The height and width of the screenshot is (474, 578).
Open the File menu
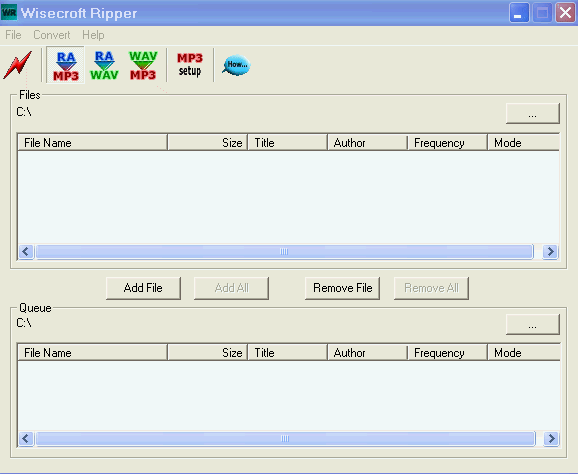[13, 35]
